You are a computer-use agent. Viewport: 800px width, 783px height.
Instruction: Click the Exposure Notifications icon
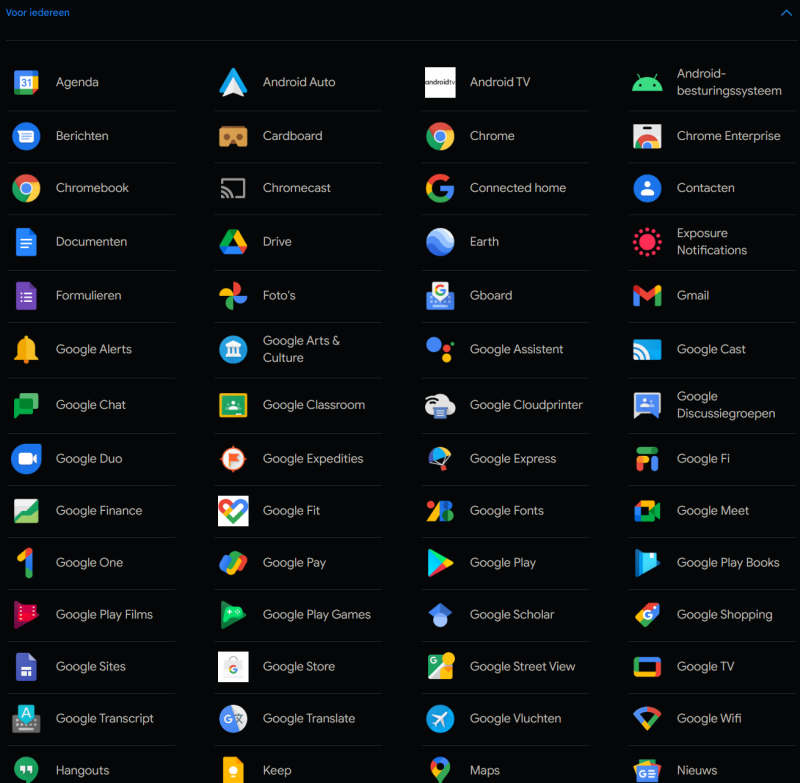coord(647,242)
